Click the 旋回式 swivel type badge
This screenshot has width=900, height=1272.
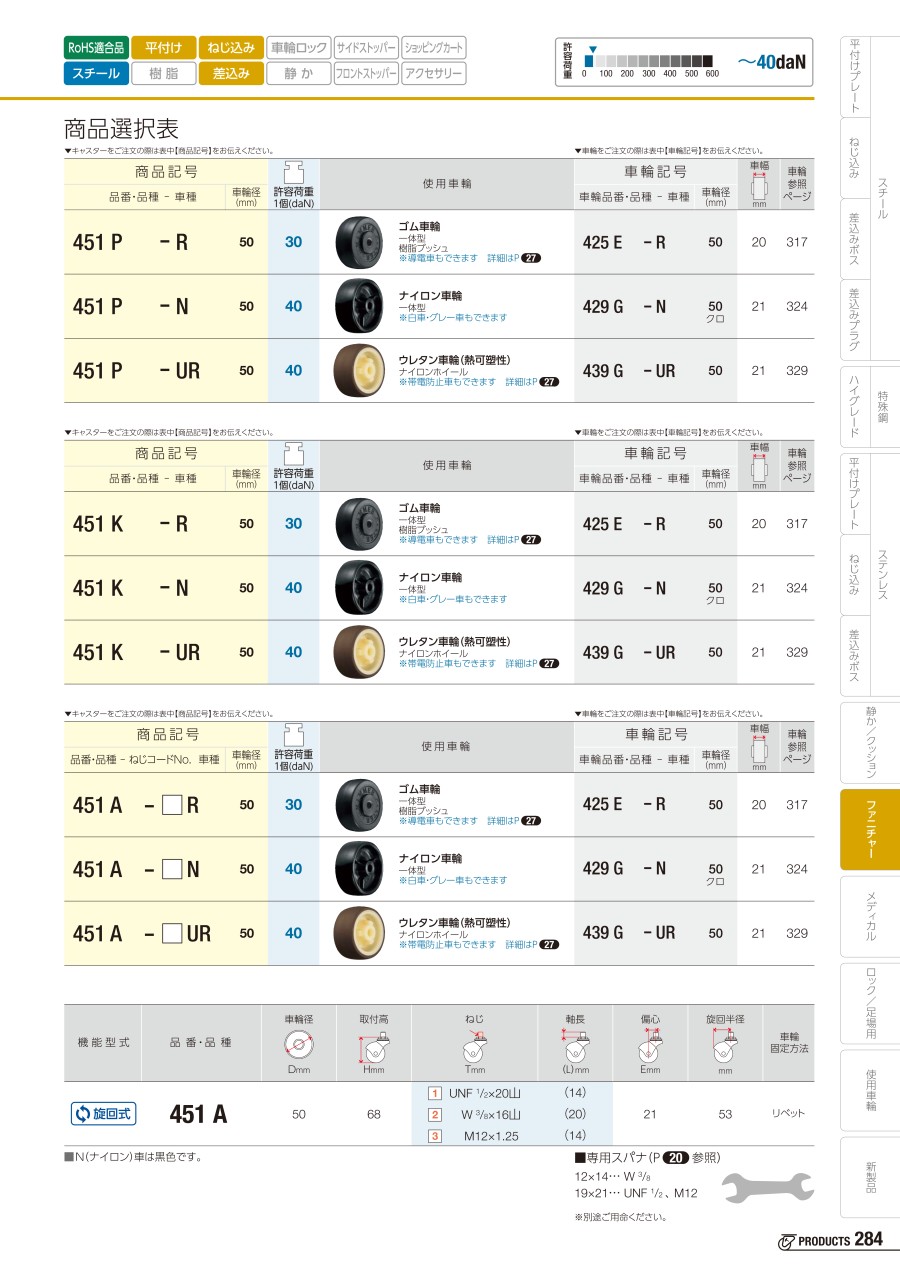[102, 1114]
